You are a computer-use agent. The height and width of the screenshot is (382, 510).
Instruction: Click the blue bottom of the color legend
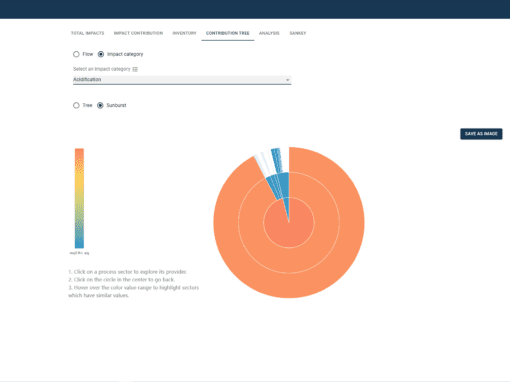tap(79, 243)
